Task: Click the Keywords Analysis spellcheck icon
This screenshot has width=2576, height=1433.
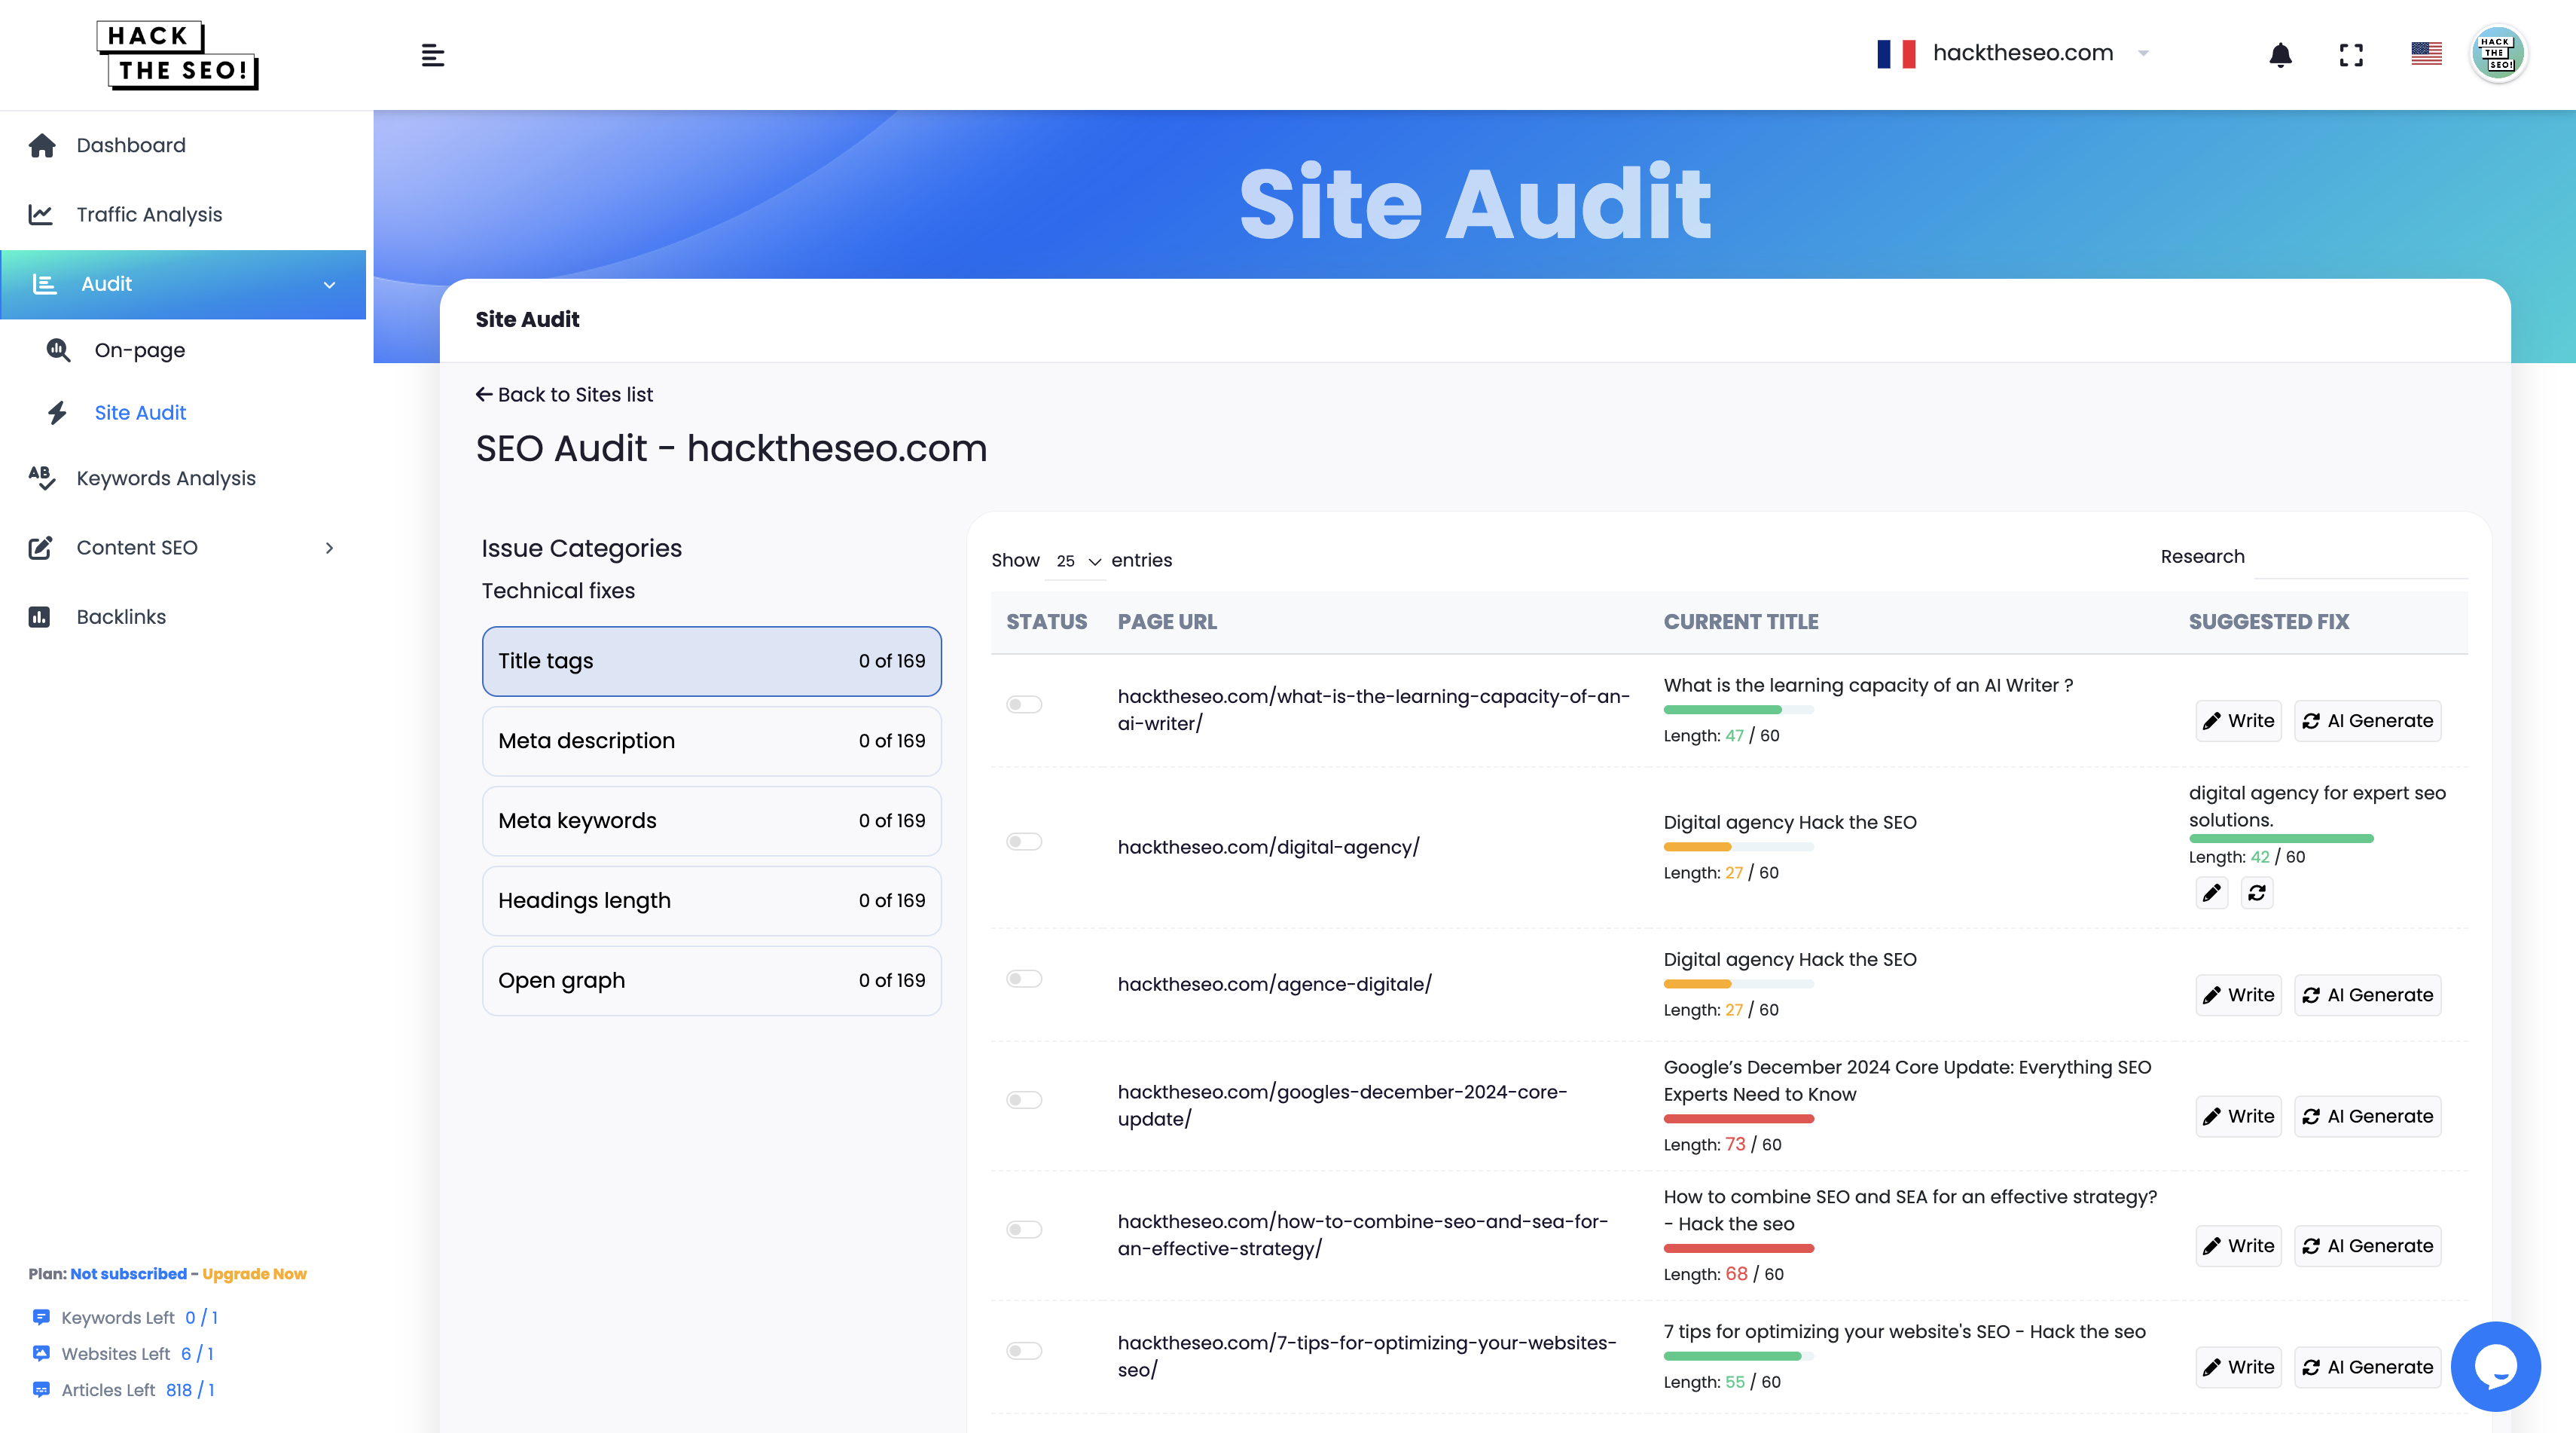Action: tap(41, 478)
